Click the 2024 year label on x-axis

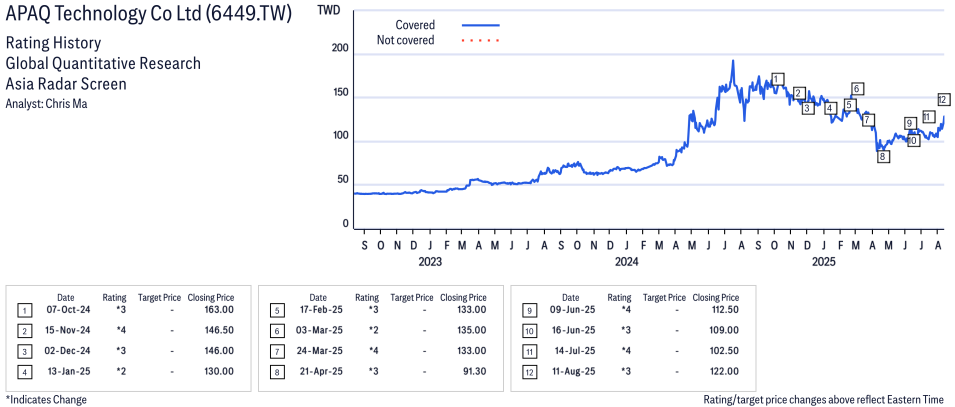(627, 262)
